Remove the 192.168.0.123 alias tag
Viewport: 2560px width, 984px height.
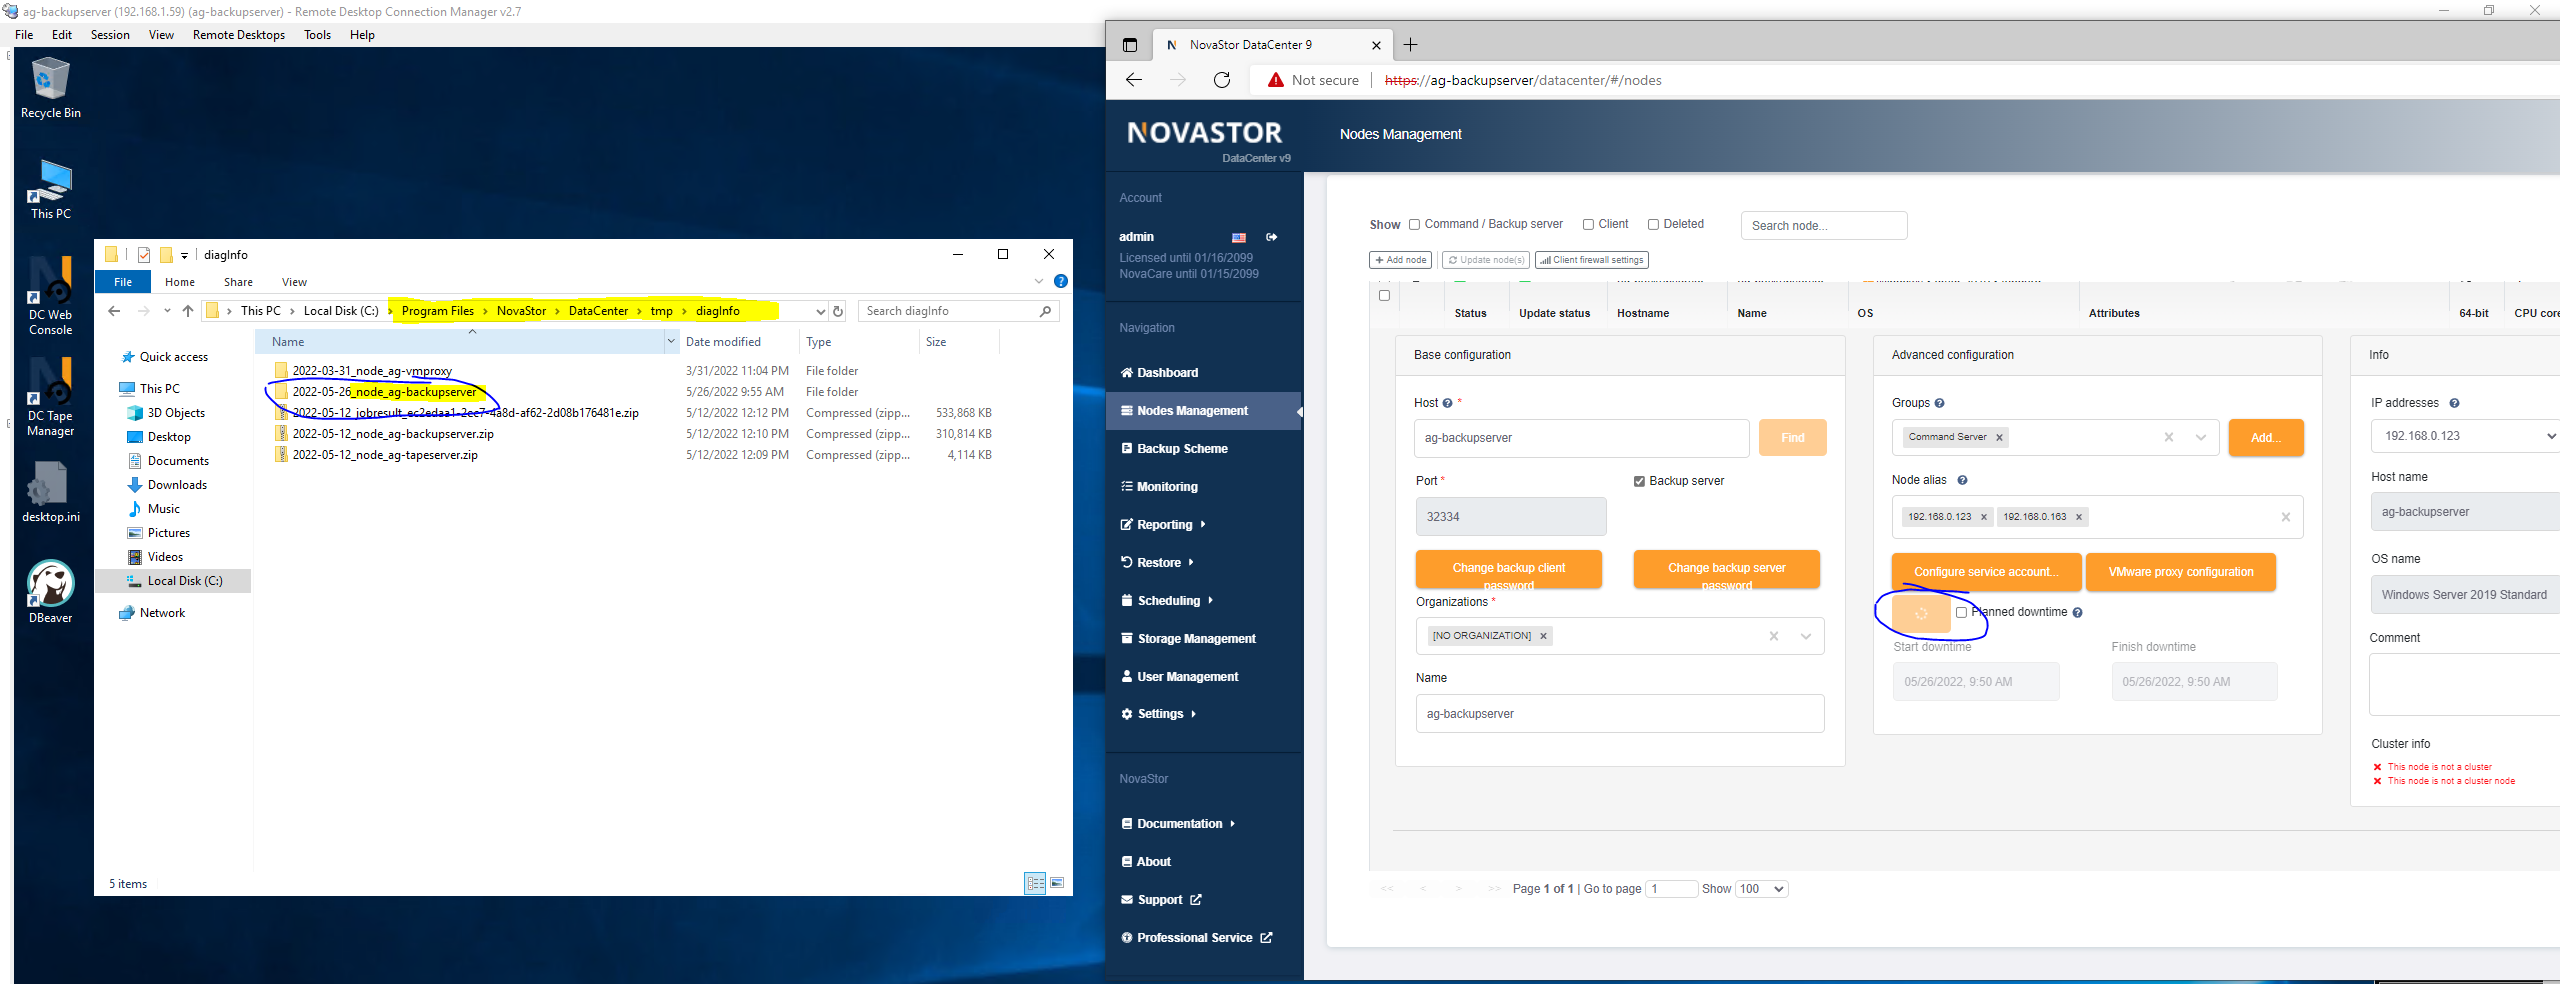[x=1984, y=517]
